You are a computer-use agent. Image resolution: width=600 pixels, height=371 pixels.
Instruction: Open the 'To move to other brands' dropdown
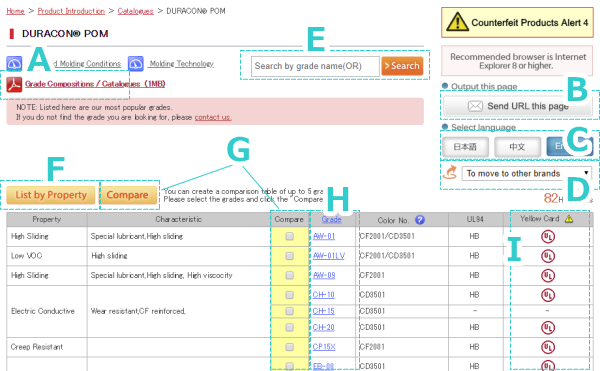(527, 173)
